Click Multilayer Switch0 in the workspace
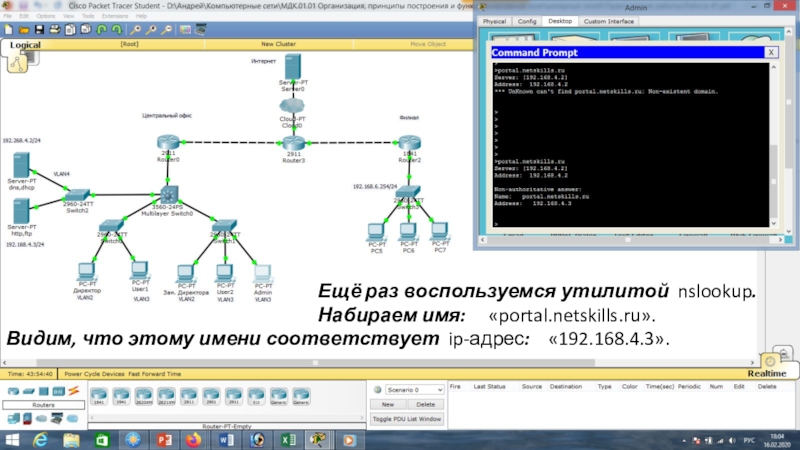 (168, 195)
